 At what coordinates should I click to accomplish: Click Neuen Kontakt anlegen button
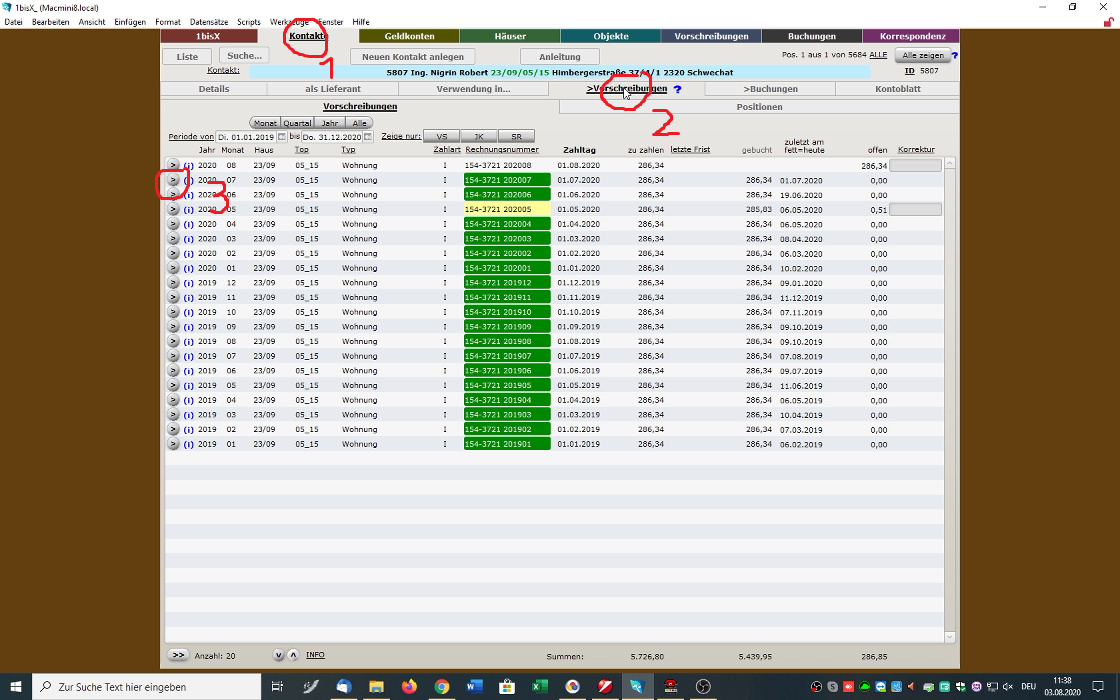click(412, 57)
